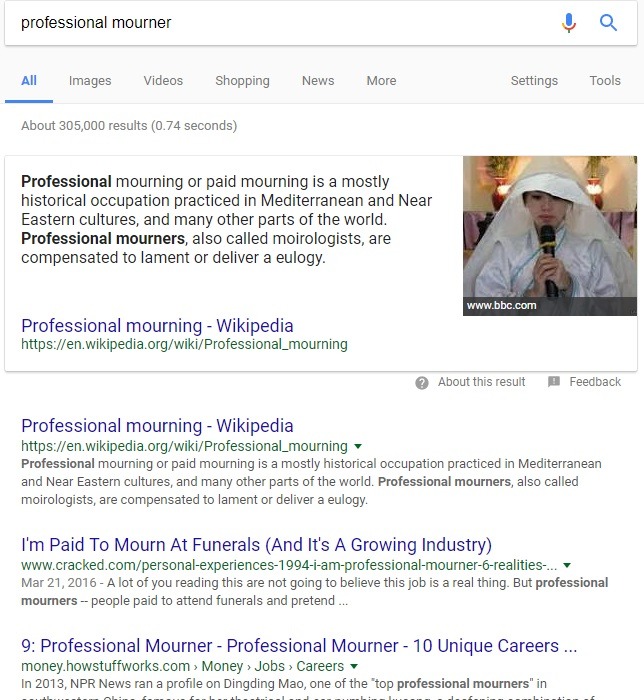The width and height of the screenshot is (644, 700).
Task: Open first organic Professional mourning Wikipedia result
Action: click(x=157, y=426)
